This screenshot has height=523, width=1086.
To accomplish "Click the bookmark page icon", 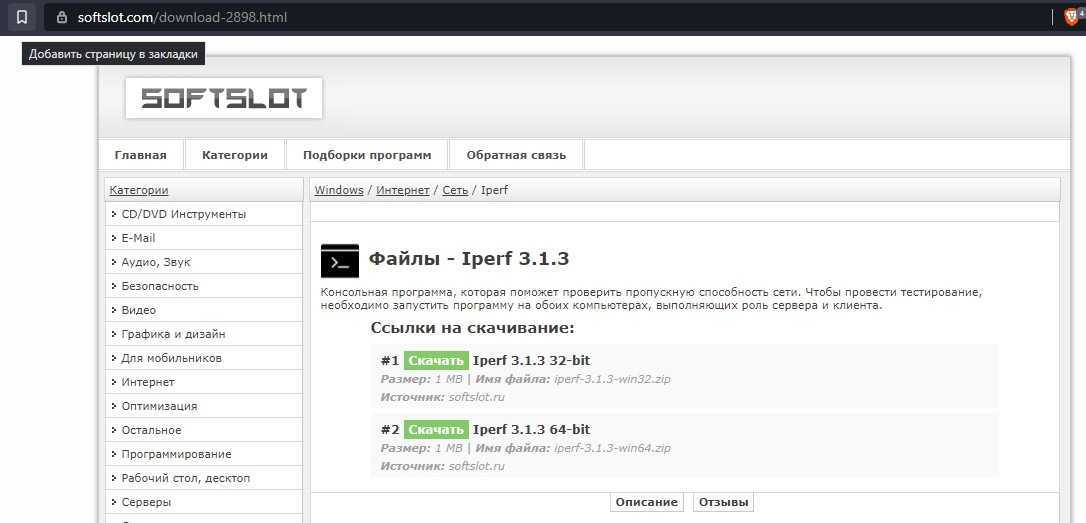I will click(x=22, y=17).
